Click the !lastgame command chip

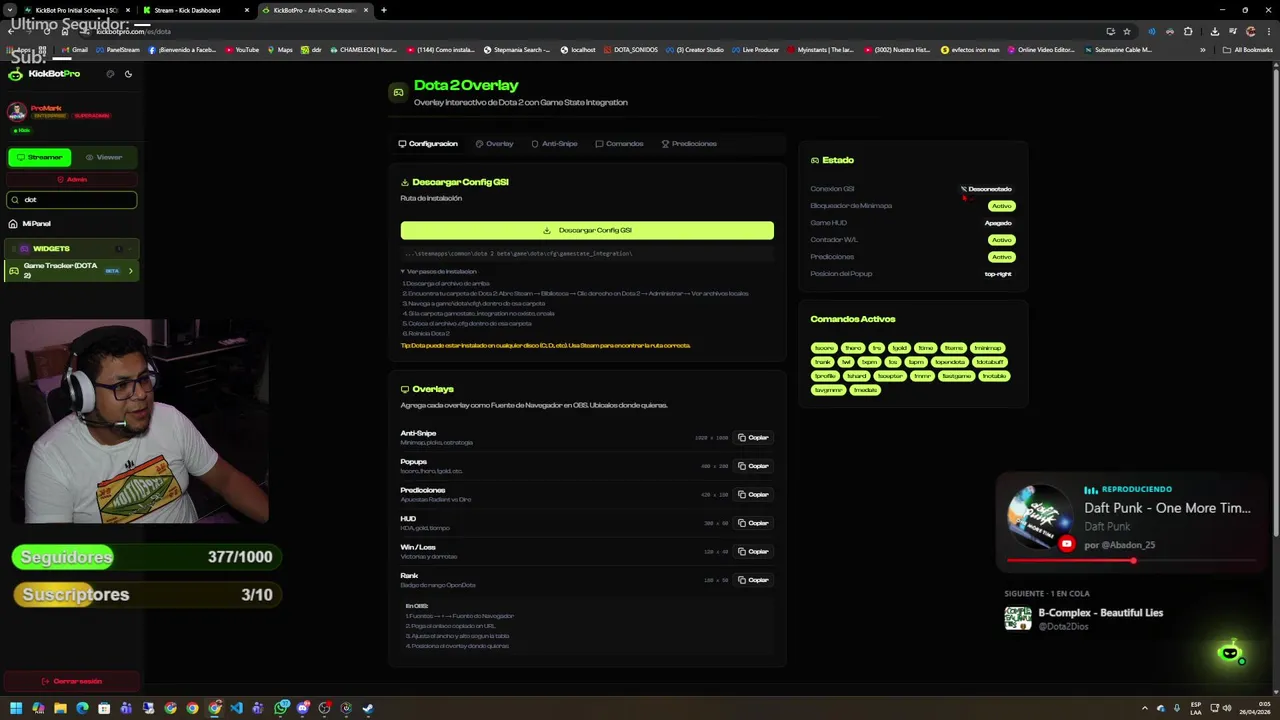pyautogui.click(x=956, y=376)
